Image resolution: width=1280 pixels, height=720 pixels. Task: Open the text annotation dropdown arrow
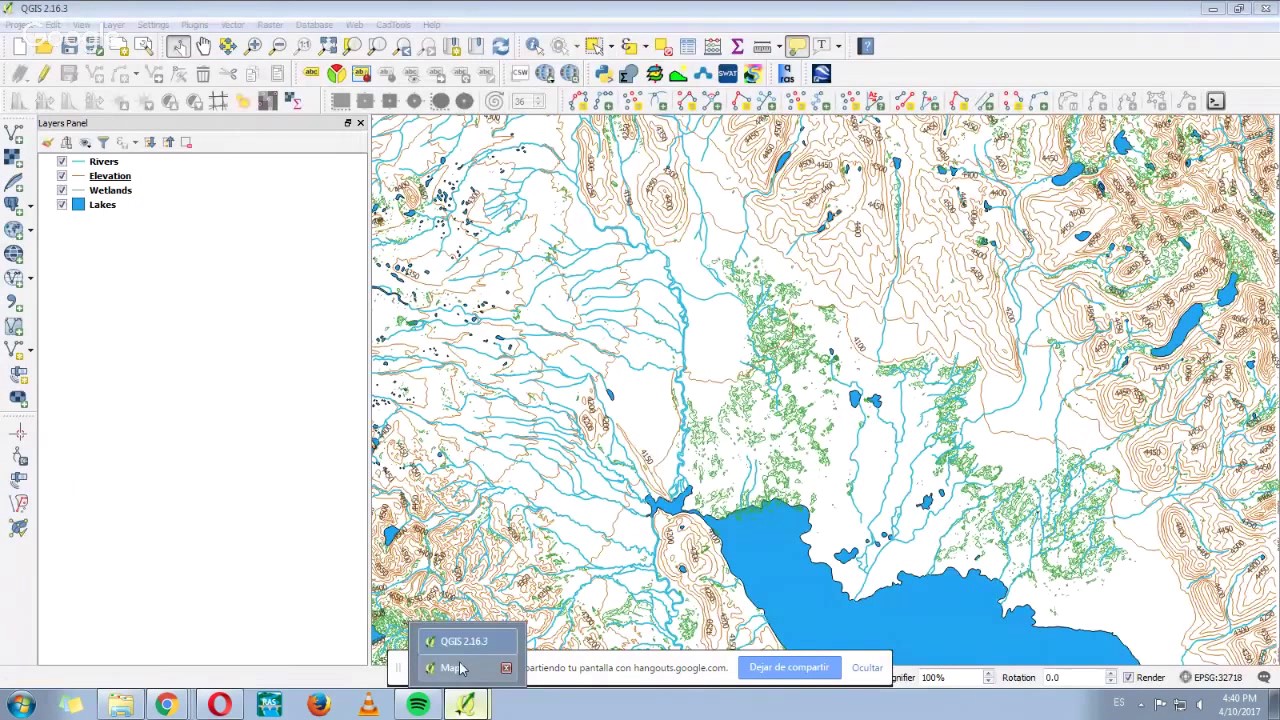[838, 46]
